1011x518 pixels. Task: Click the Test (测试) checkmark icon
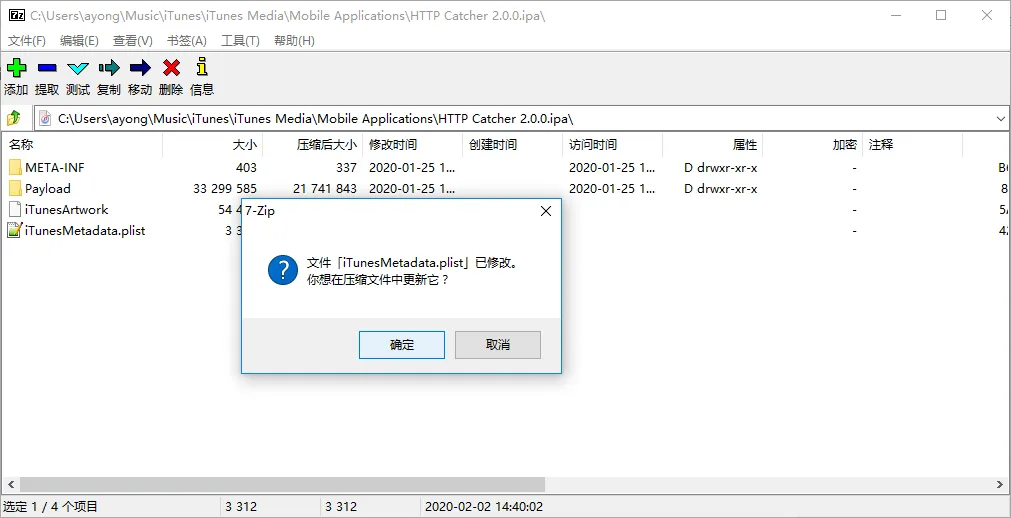(78, 68)
